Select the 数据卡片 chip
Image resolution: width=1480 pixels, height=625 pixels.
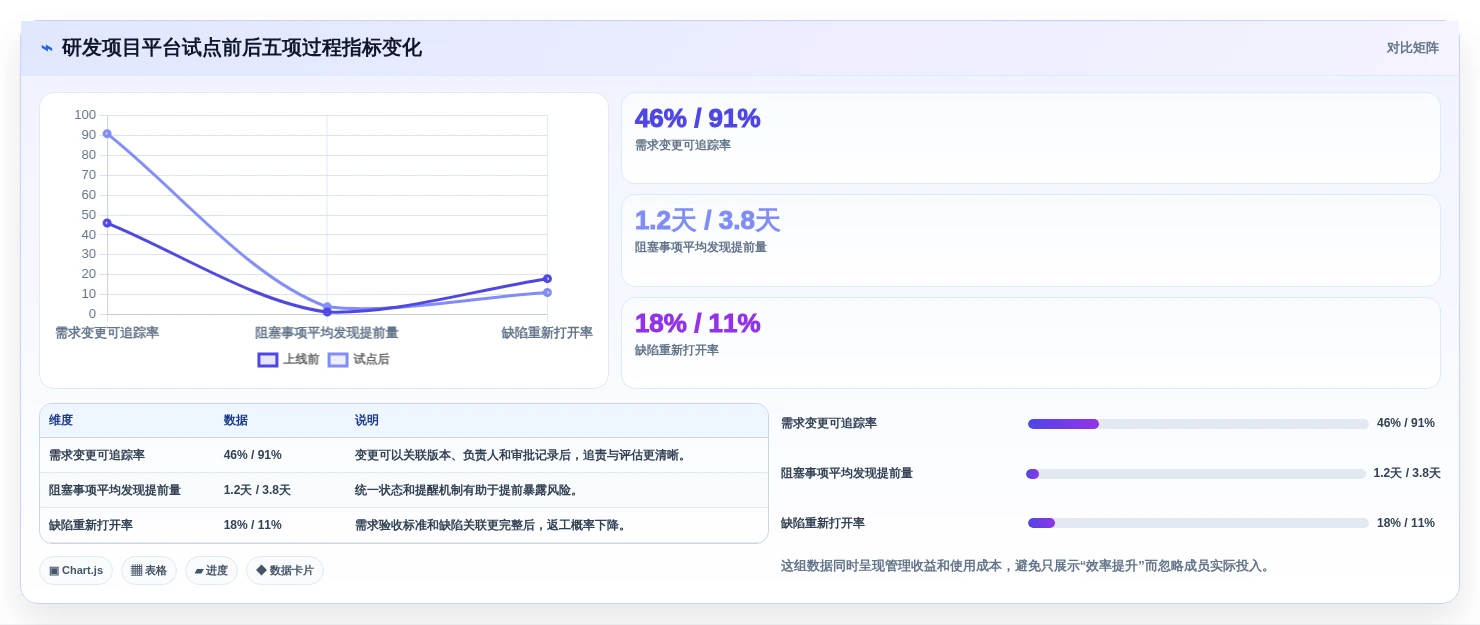[285, 571]
